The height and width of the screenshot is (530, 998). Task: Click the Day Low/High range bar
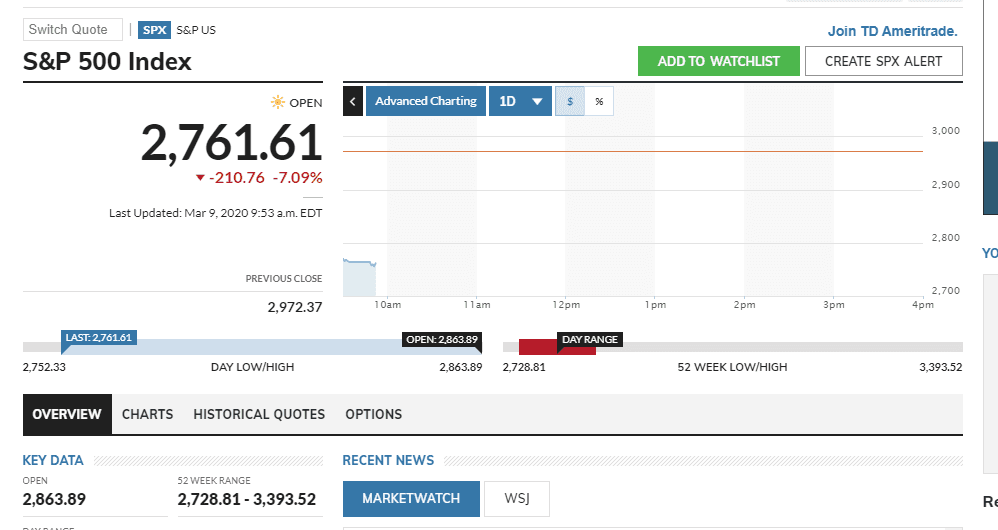point(252,347)
